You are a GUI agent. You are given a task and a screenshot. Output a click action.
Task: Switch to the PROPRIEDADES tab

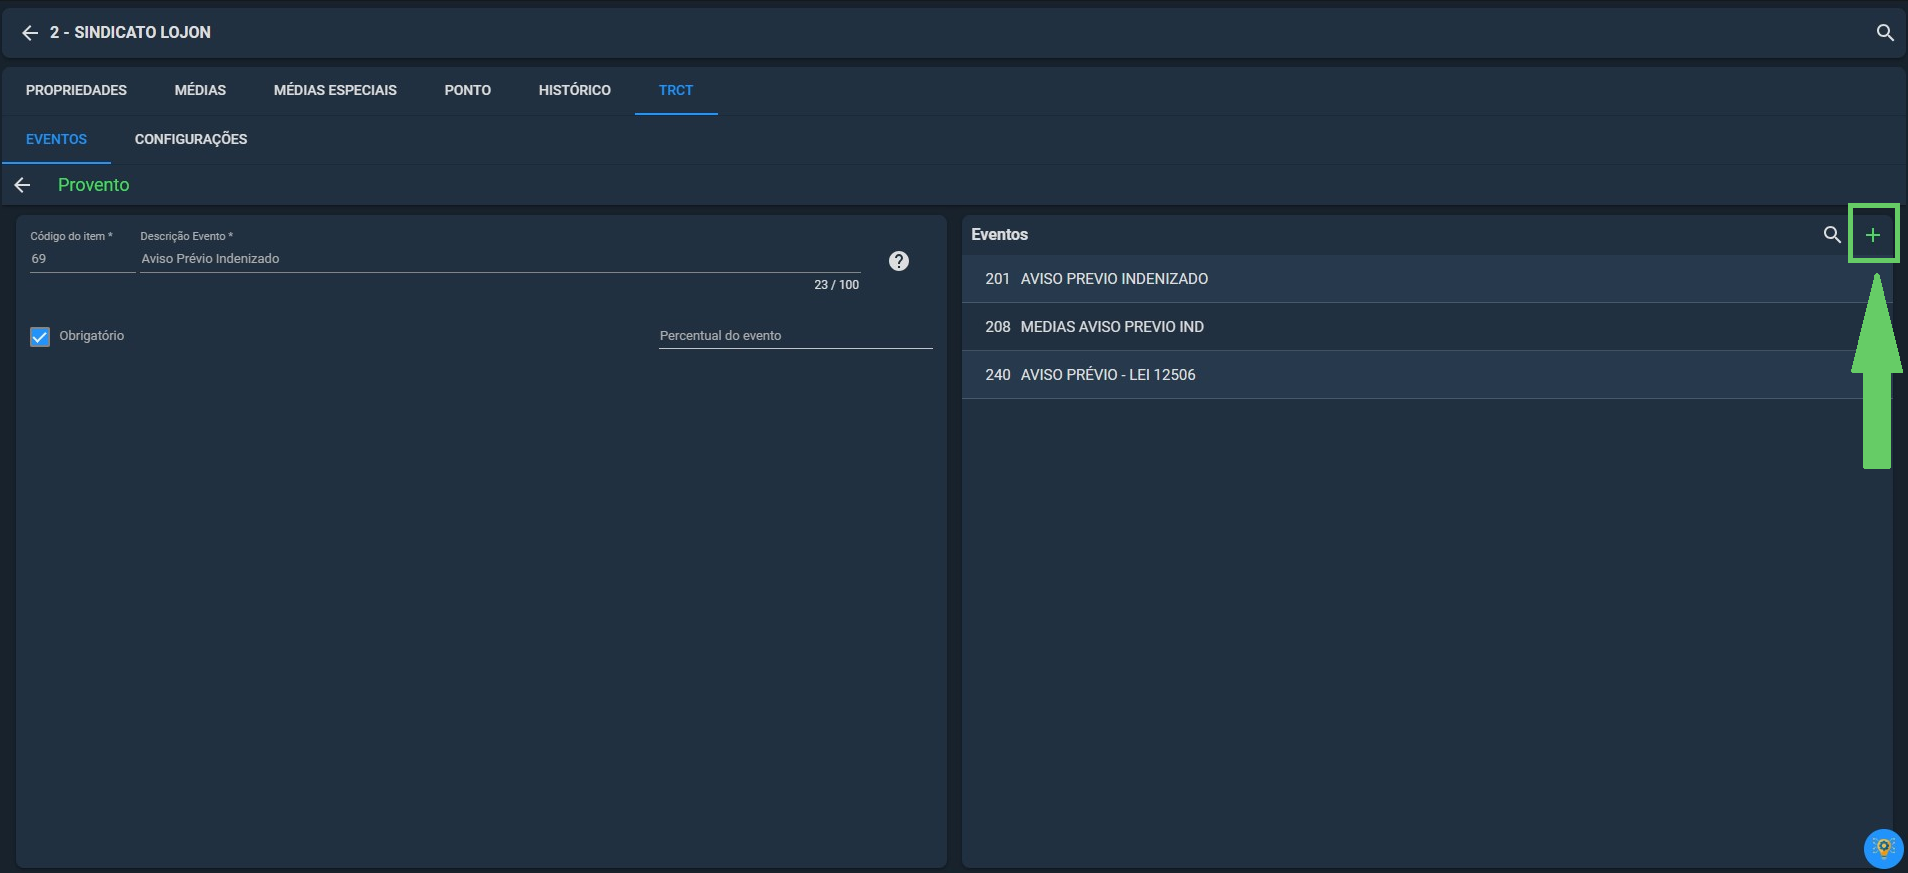pyautogui.click(x=76, y=90)
